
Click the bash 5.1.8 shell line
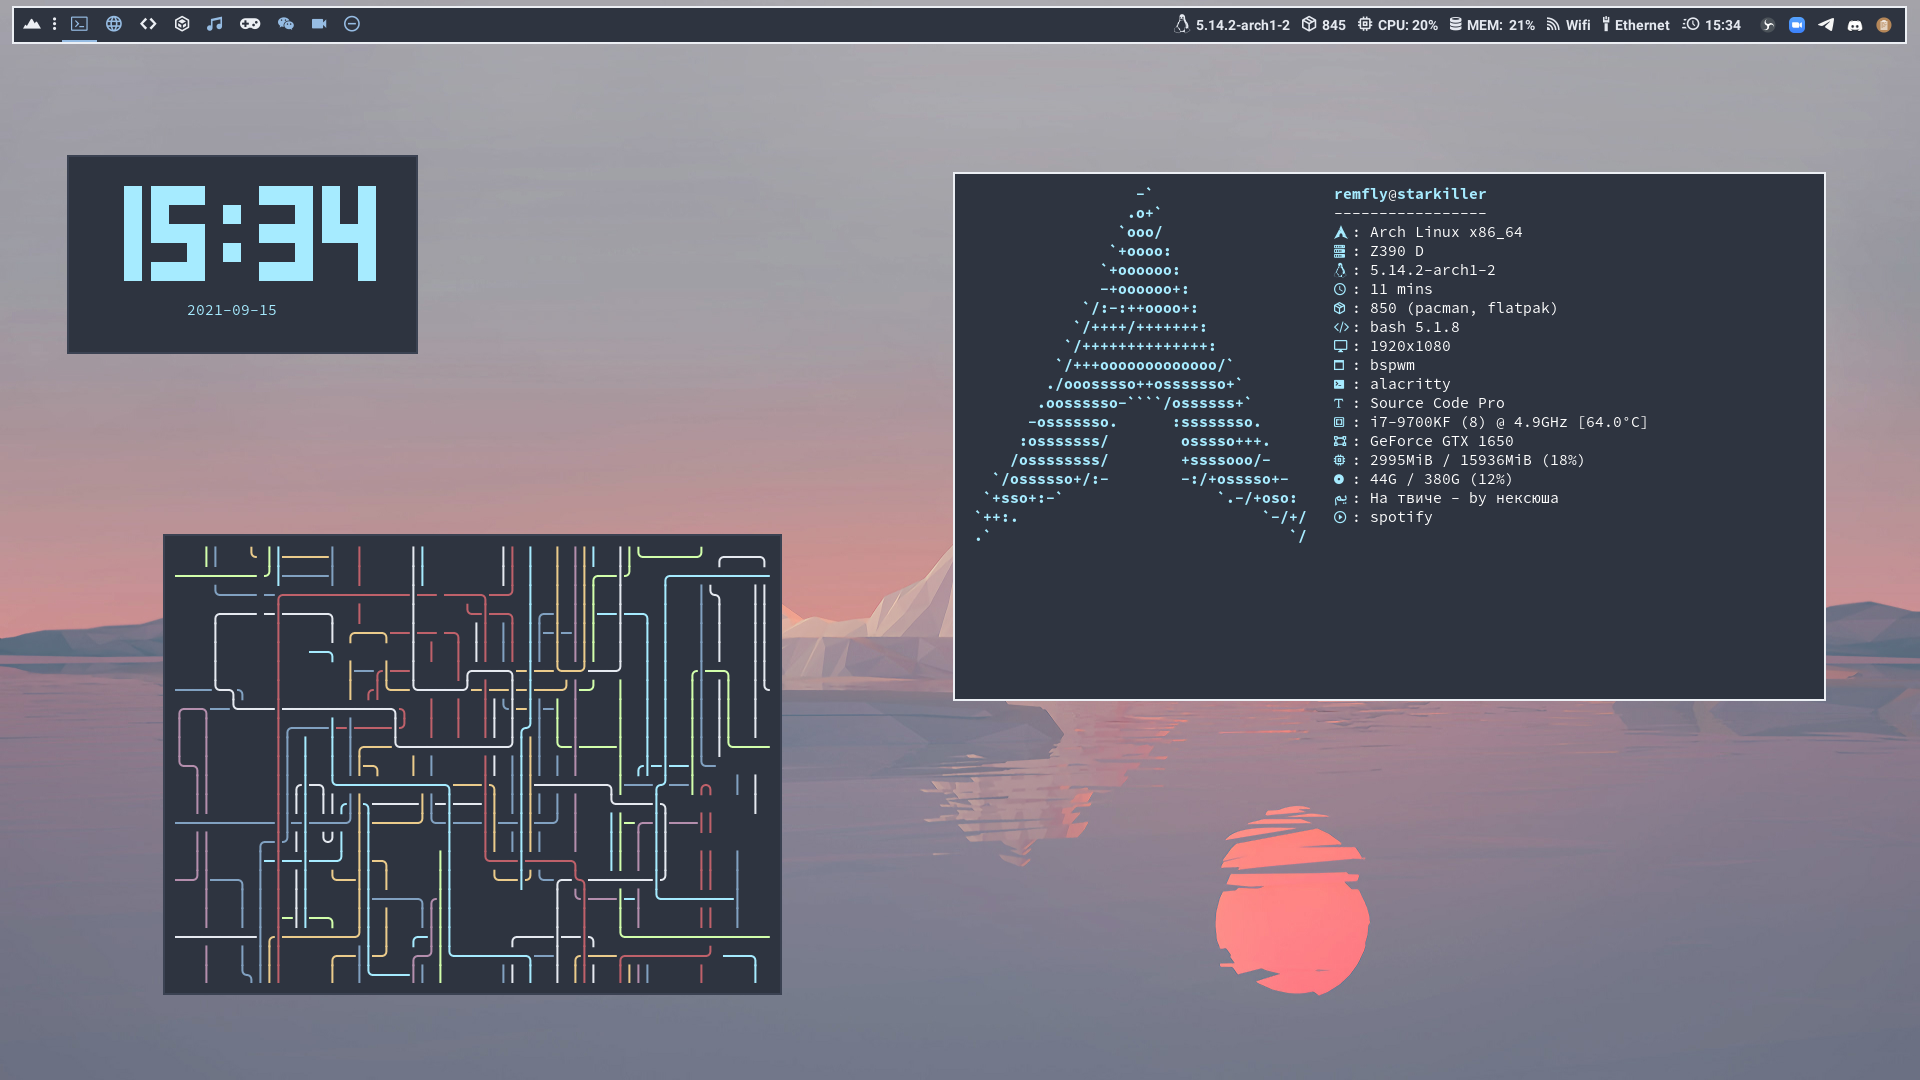pos(1397,327)
